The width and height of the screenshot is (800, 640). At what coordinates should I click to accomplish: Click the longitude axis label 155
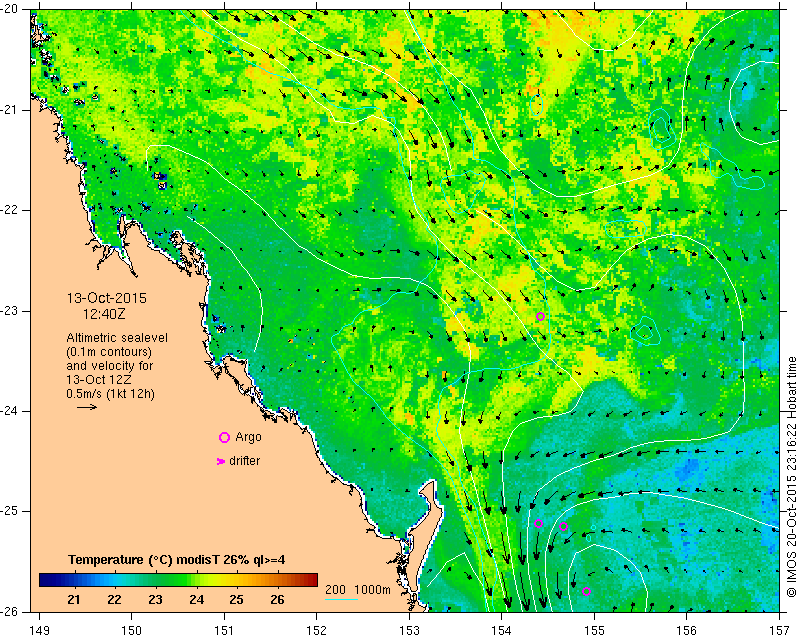pyautogui.click(x=594, y=631)
